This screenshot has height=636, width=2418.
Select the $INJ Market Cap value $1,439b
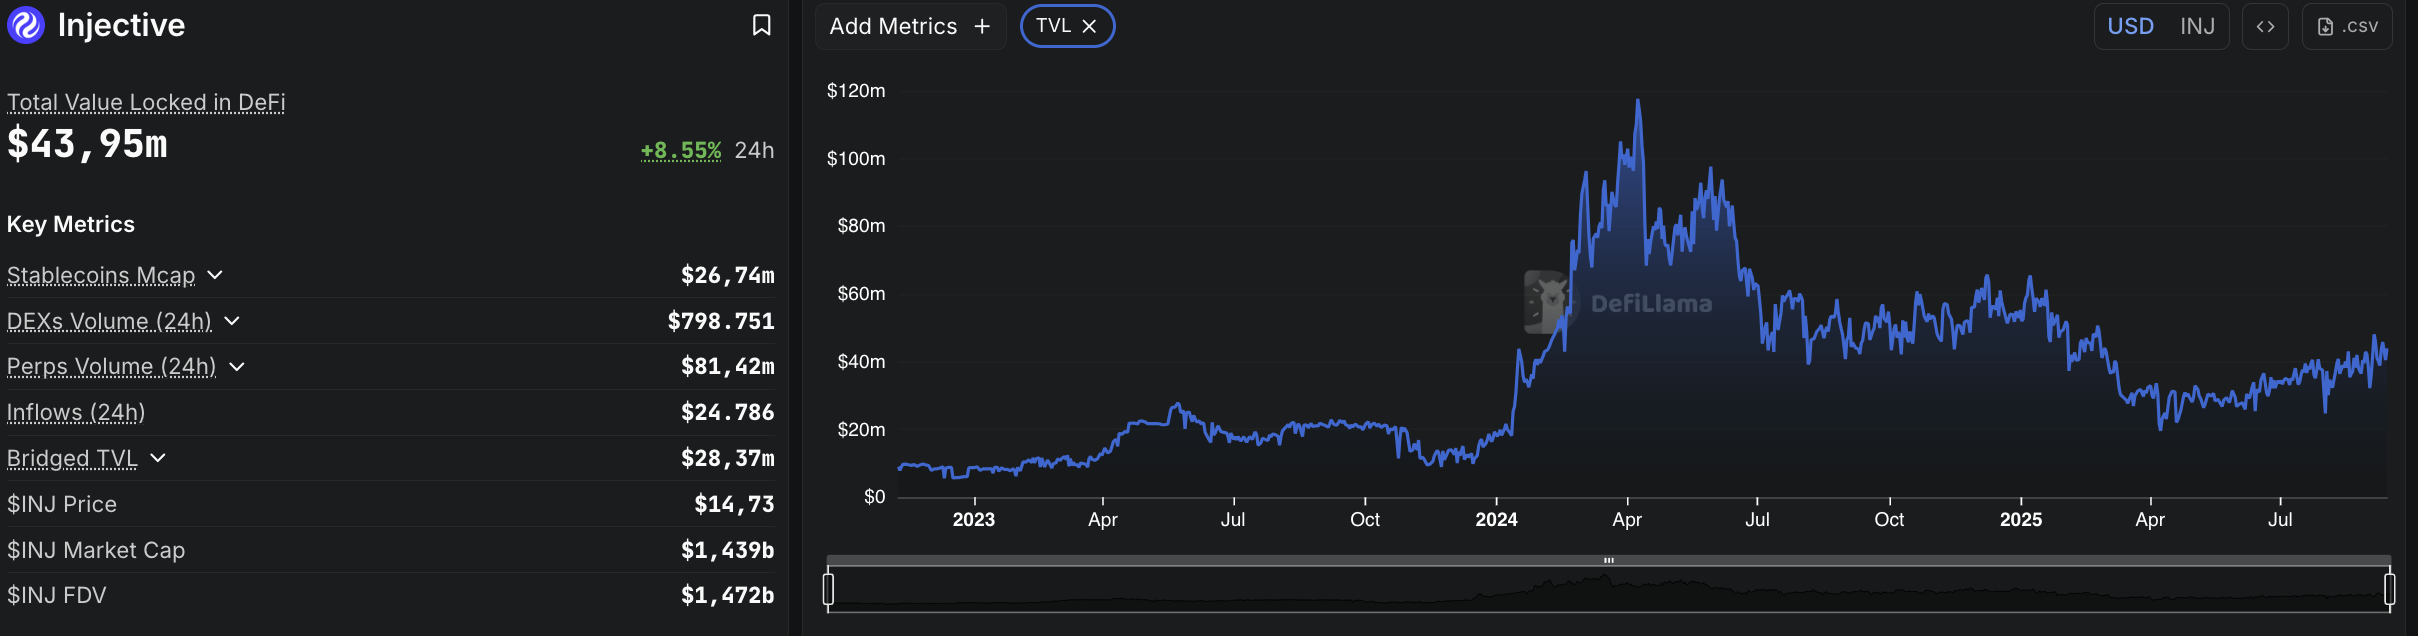[x=728, y=550]
